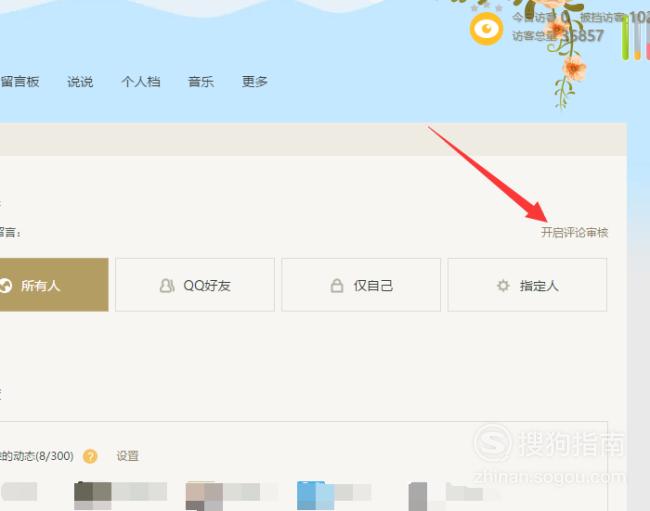Screen dimensions: 650x511
Task: Open the 更多 navigation menu
Action: point(255,81)
